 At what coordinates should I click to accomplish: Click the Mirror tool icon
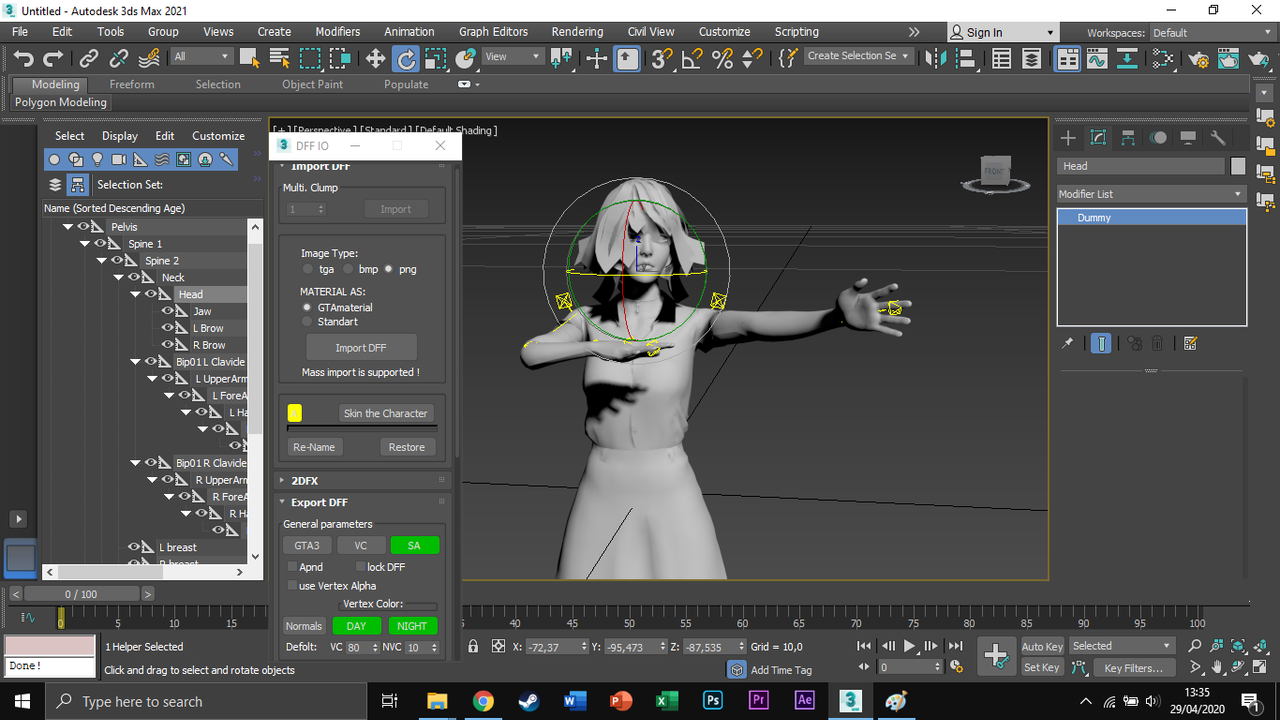[936, 59]
